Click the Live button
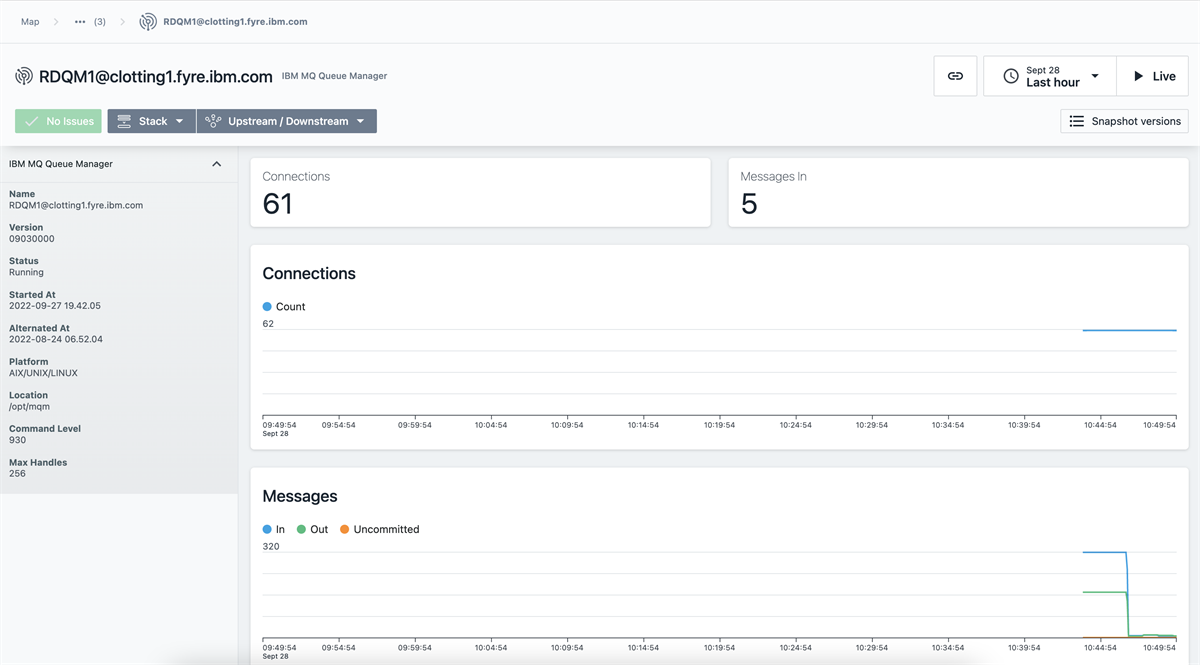Viewport: 1200px width, 665px height. click(x=1152, y=75)
